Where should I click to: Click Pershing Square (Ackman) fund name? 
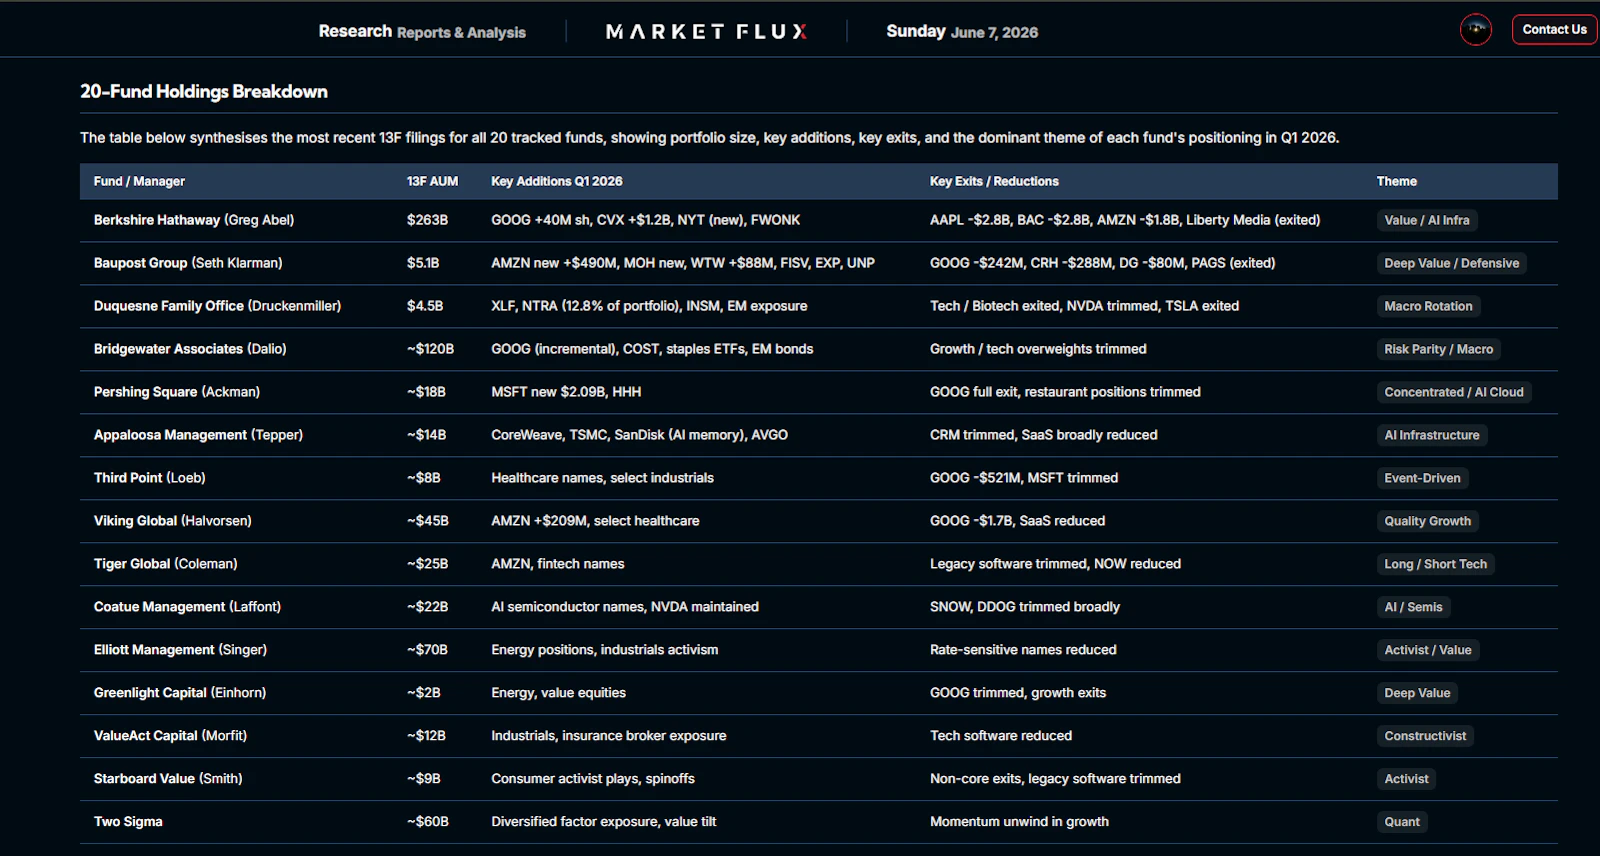coord(177,392)
